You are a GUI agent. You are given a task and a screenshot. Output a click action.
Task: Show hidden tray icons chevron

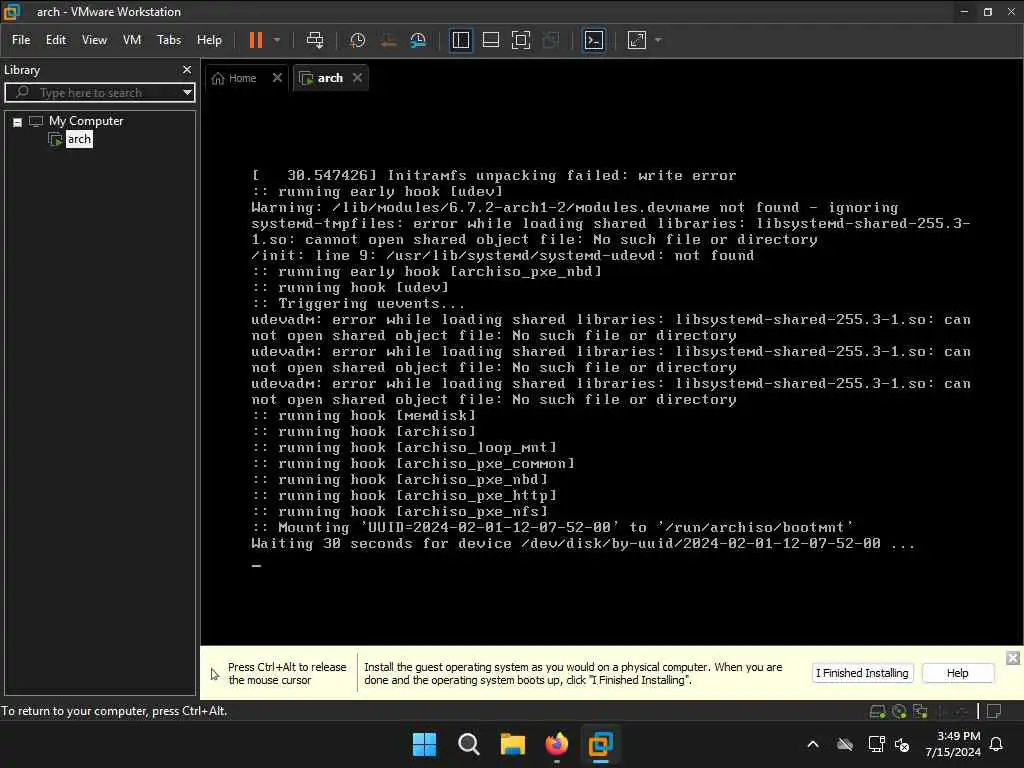813,744
